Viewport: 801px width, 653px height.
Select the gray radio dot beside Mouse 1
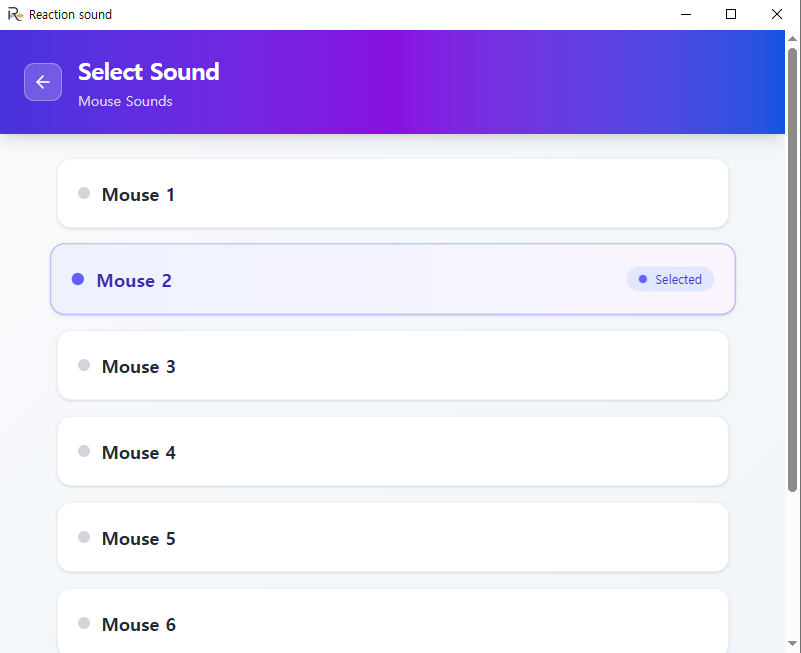(84, 193)
